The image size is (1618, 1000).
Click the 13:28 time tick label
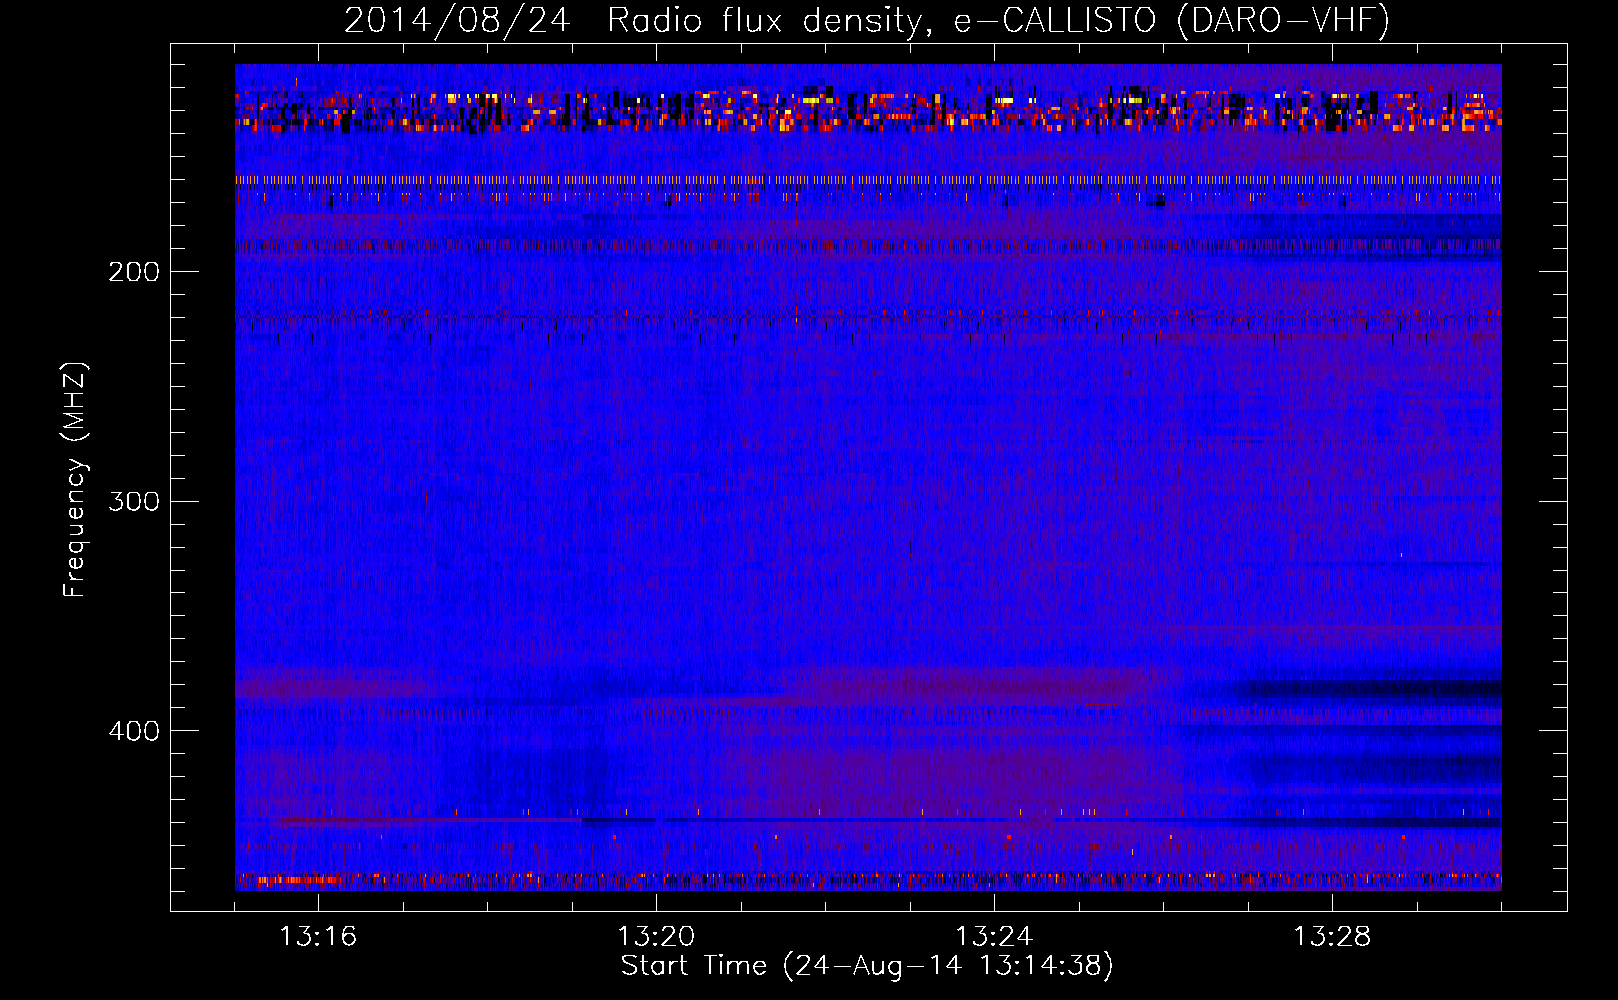[1332, 937]
